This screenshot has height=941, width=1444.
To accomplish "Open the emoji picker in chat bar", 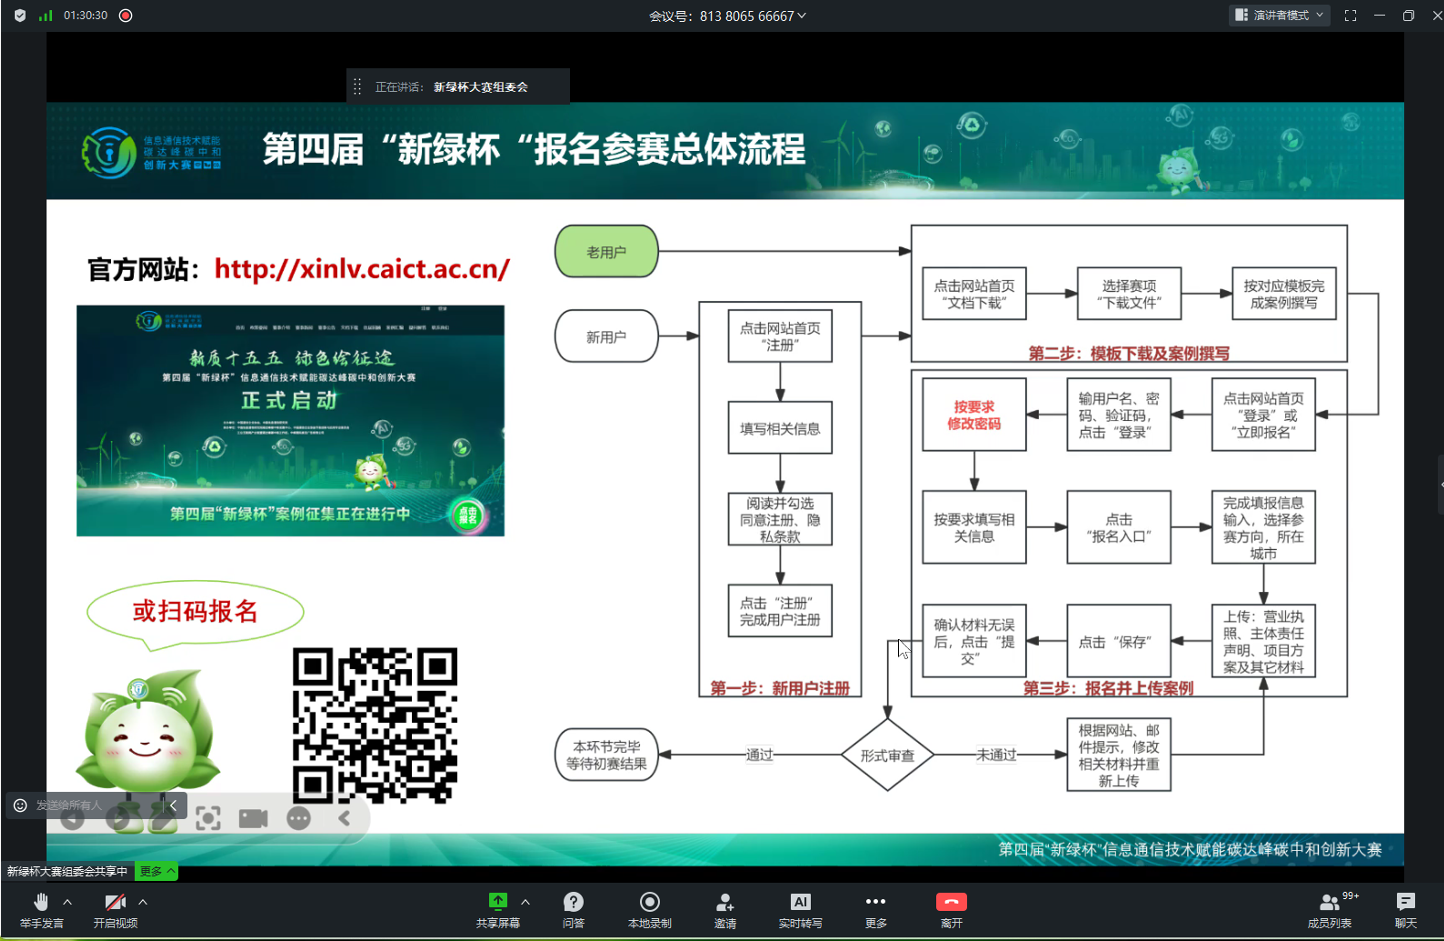I will [20, 805].
